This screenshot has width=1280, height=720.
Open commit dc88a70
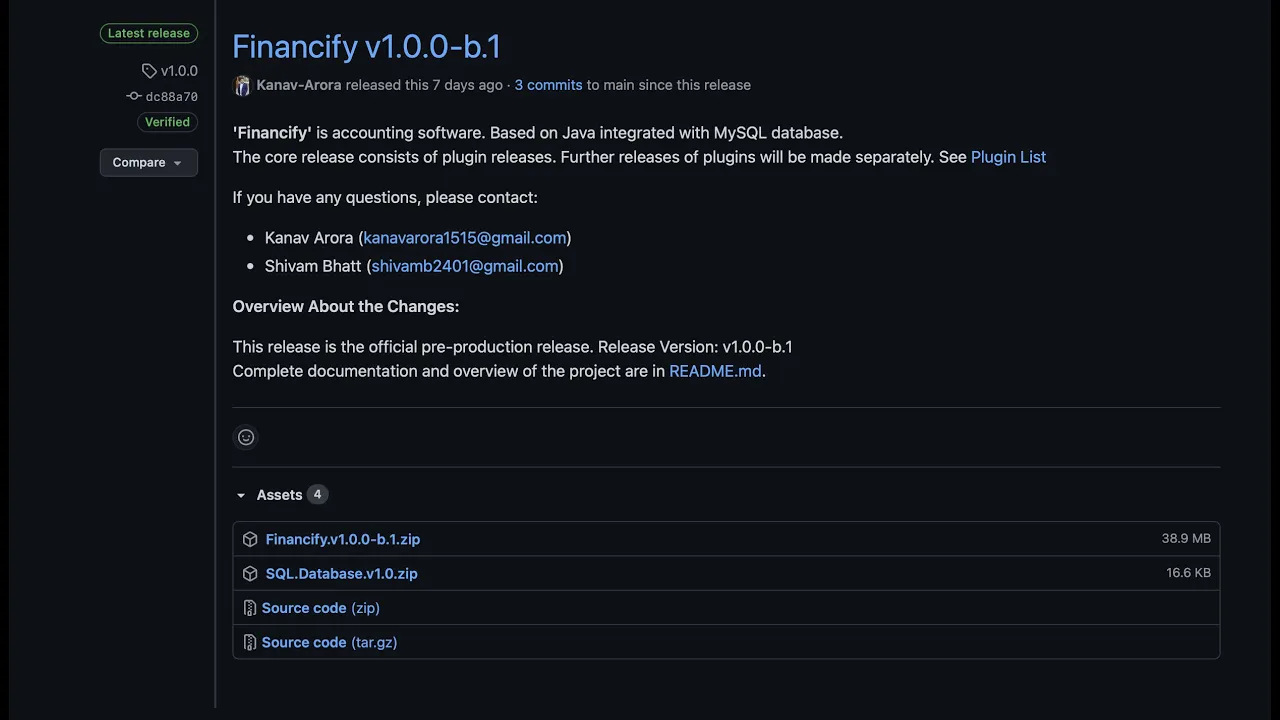tap(172, 97)
